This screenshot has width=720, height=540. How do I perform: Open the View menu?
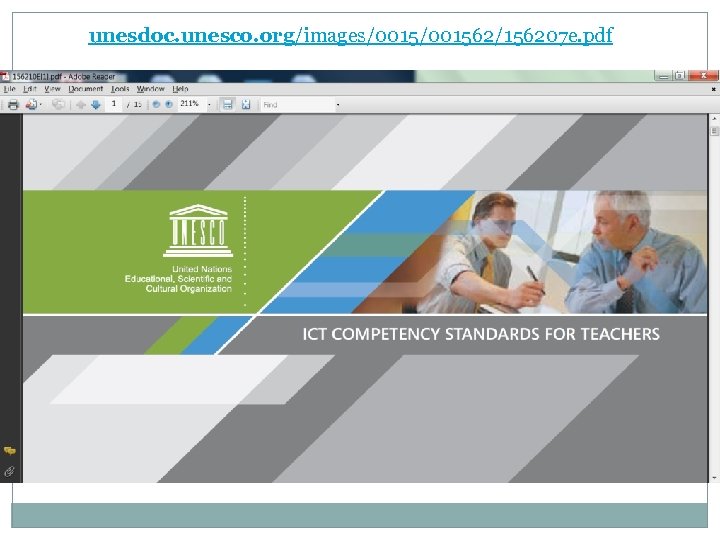point(52,89)
